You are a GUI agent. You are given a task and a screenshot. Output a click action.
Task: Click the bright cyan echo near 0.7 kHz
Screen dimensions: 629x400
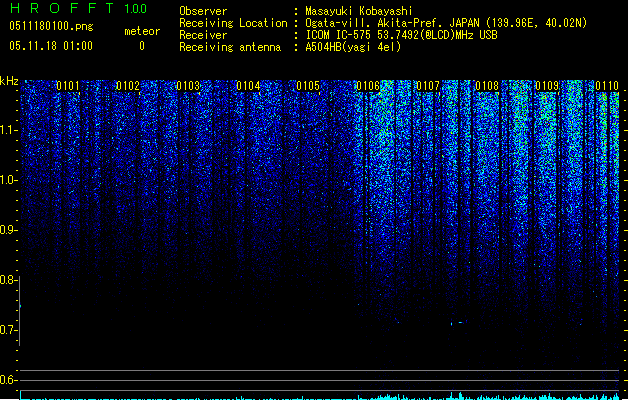(x=459, y=323)
